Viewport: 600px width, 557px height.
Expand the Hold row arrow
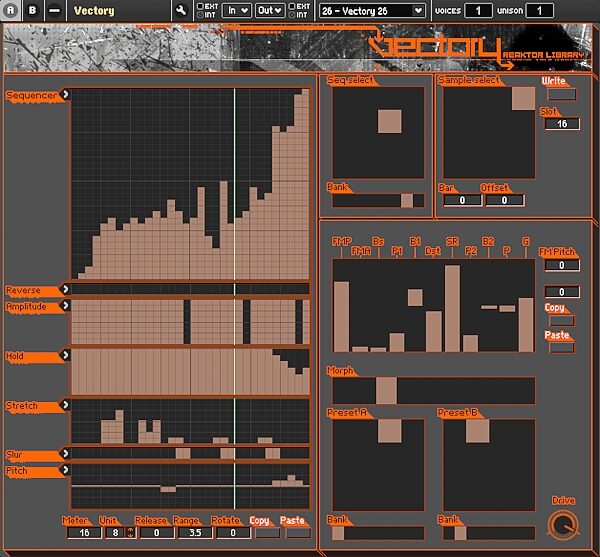65,355
